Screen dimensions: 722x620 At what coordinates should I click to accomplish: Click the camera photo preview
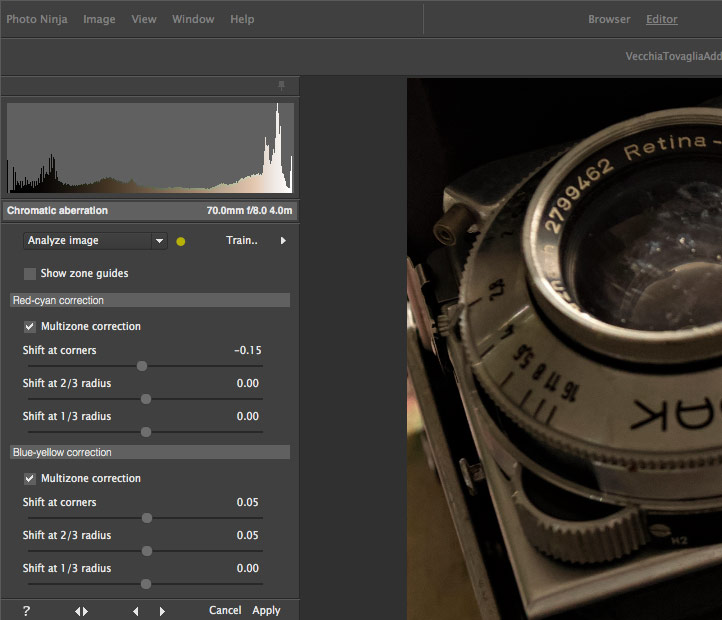565,349
